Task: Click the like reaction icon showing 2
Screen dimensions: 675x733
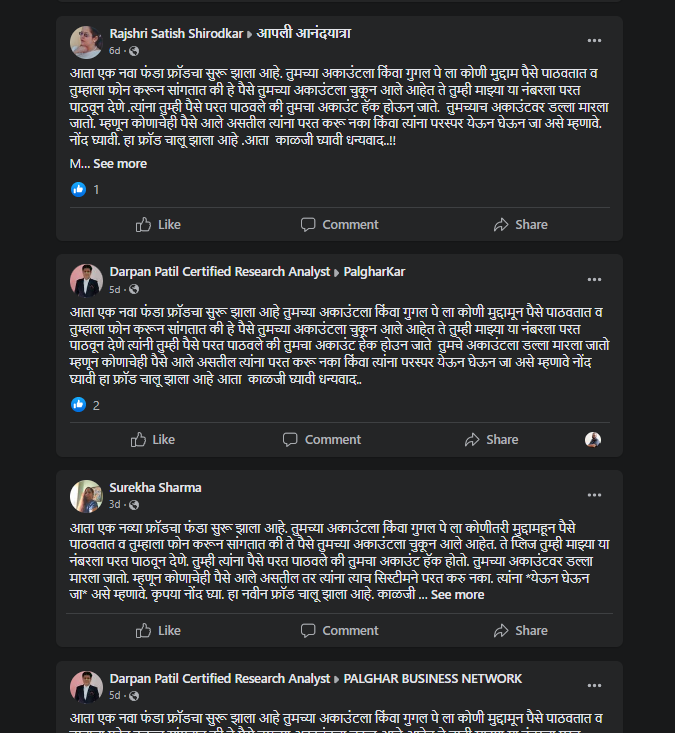Action: coord(79,404)
